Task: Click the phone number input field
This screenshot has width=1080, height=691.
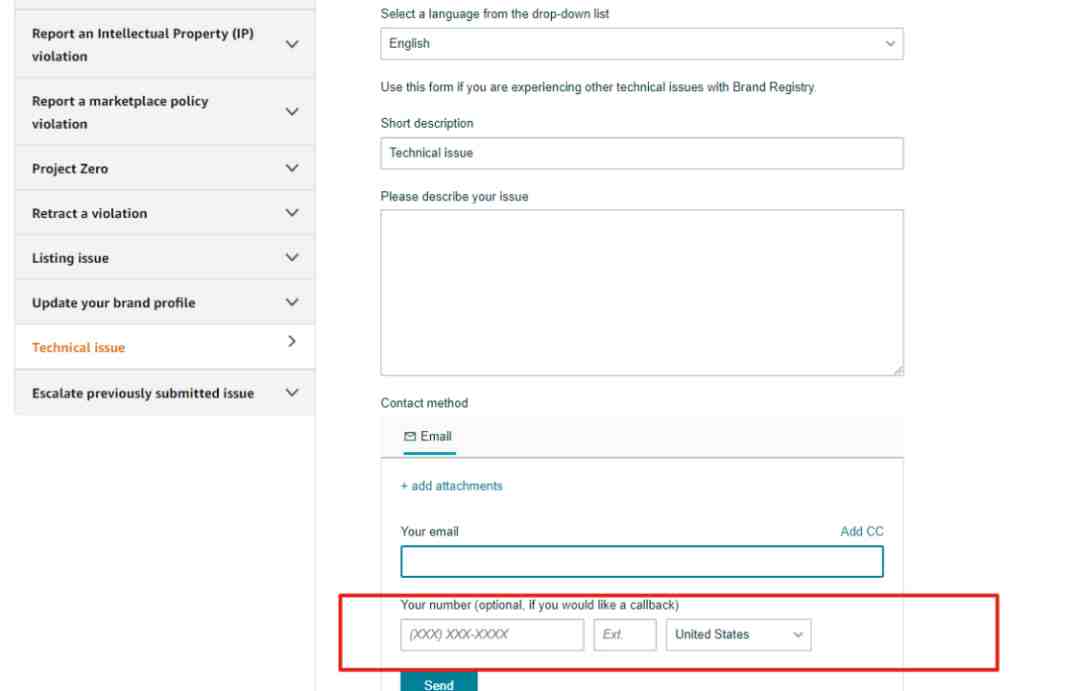Action: tap(492, 635)
